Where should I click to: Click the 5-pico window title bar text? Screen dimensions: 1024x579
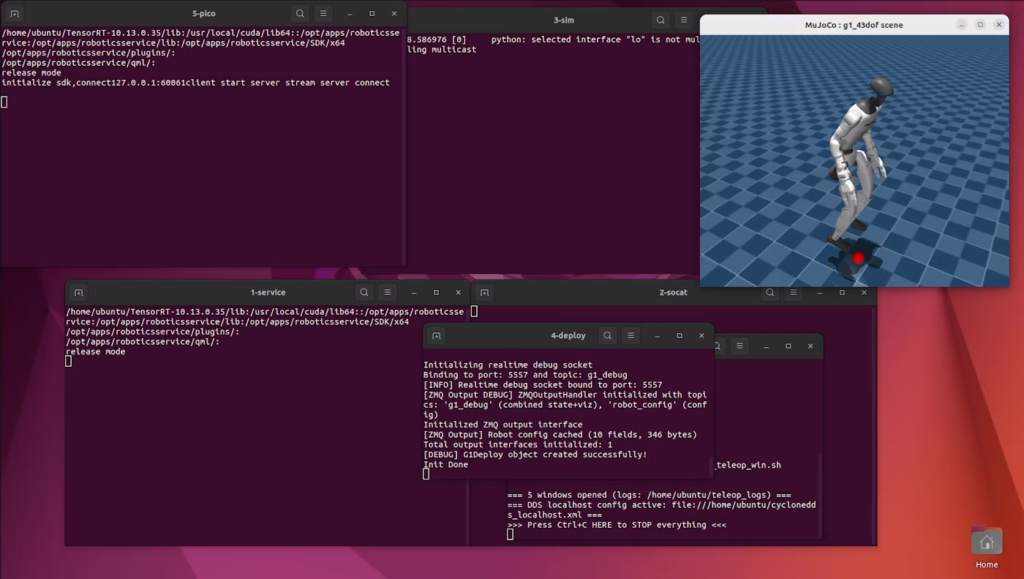pyautogui.click(x=204, y=13)
